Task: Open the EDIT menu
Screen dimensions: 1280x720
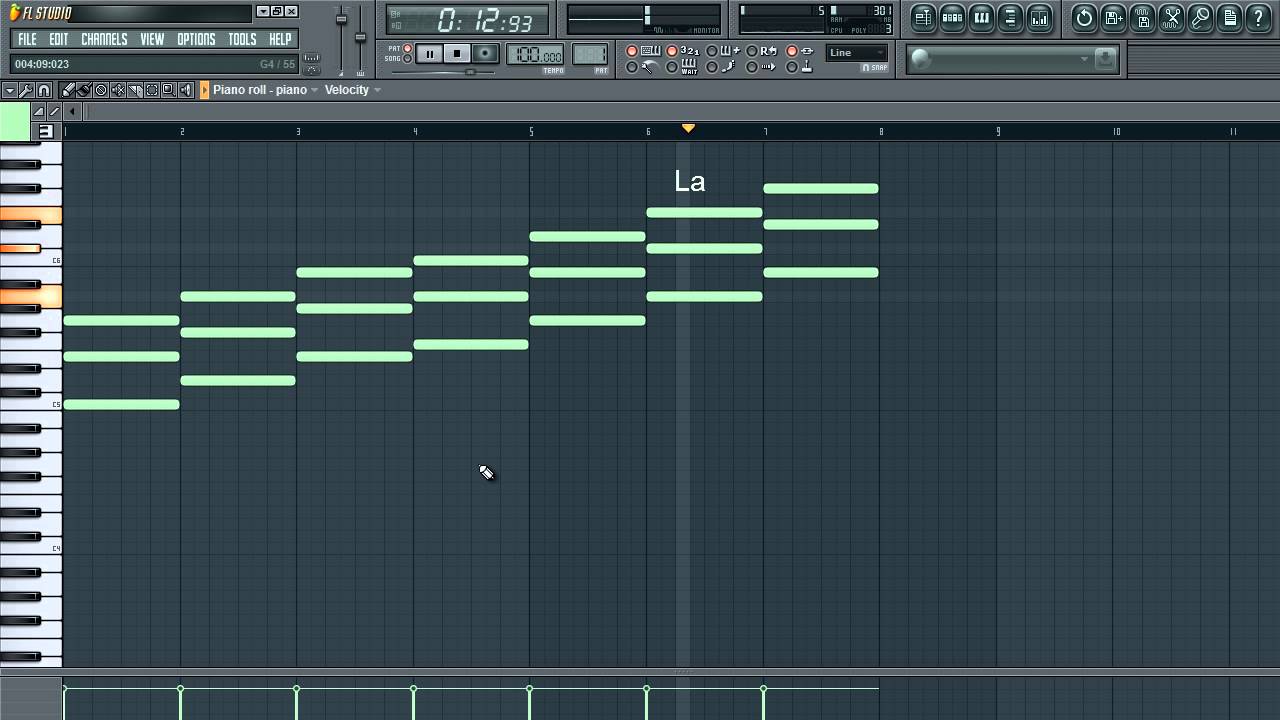Action: pyautogui.click(x=59, y=39)
